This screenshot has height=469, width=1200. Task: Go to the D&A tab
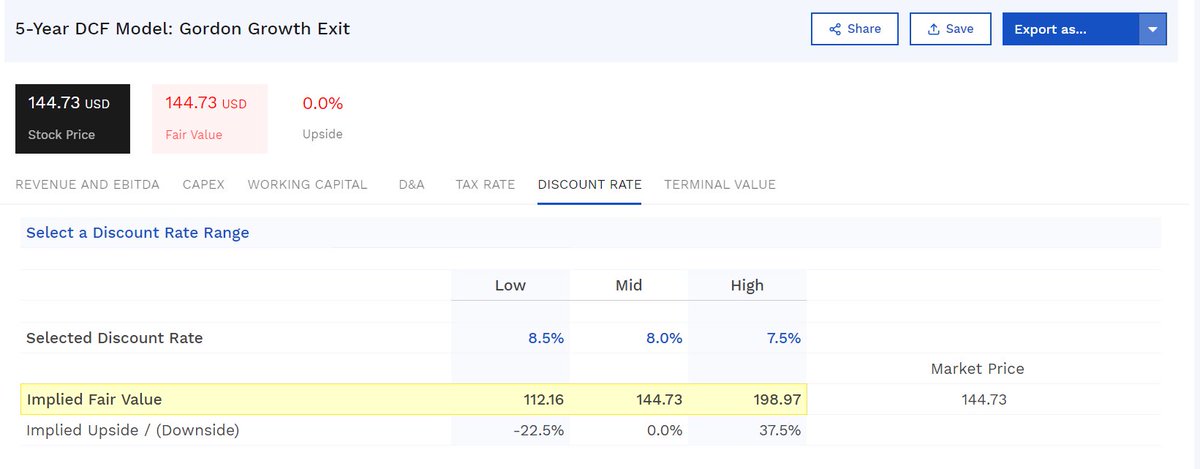411,184
